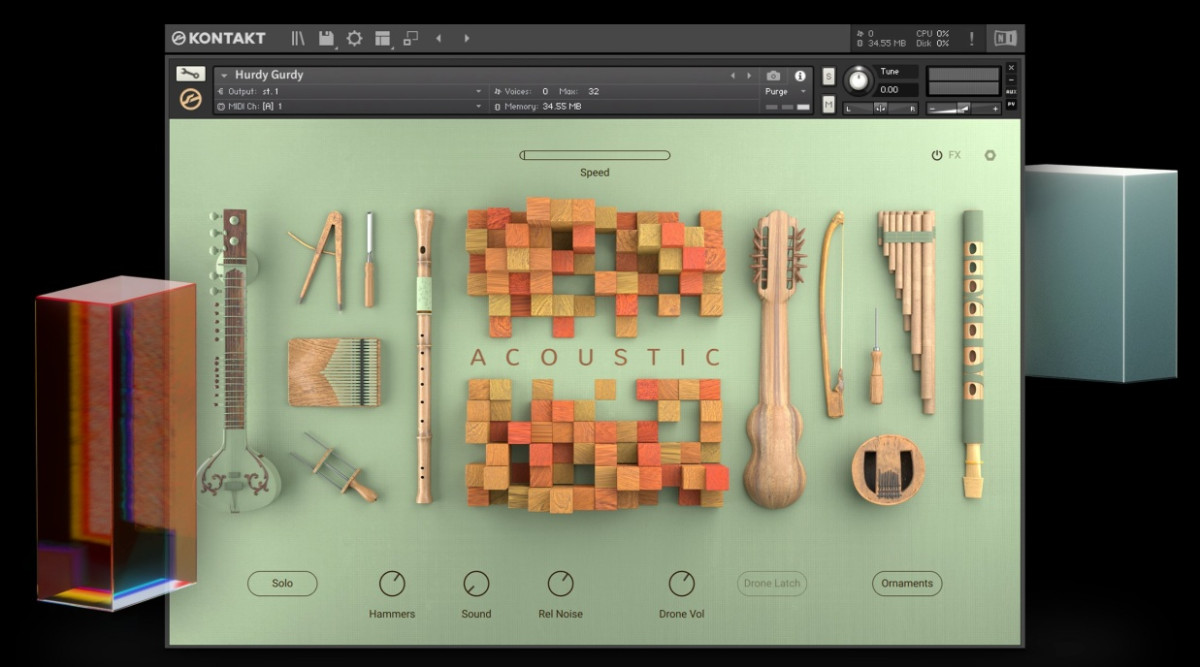
Task: Click the Max voices value 32
Action: coord(593,91)
